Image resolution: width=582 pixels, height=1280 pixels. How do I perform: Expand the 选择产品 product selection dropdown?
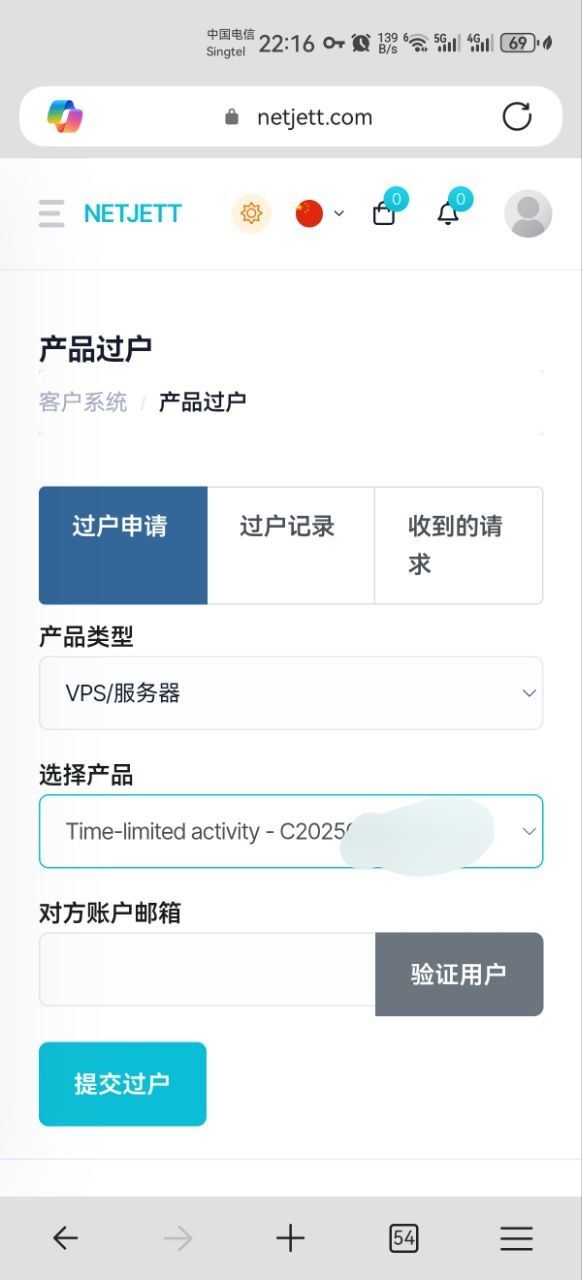(x=291, y=831)
